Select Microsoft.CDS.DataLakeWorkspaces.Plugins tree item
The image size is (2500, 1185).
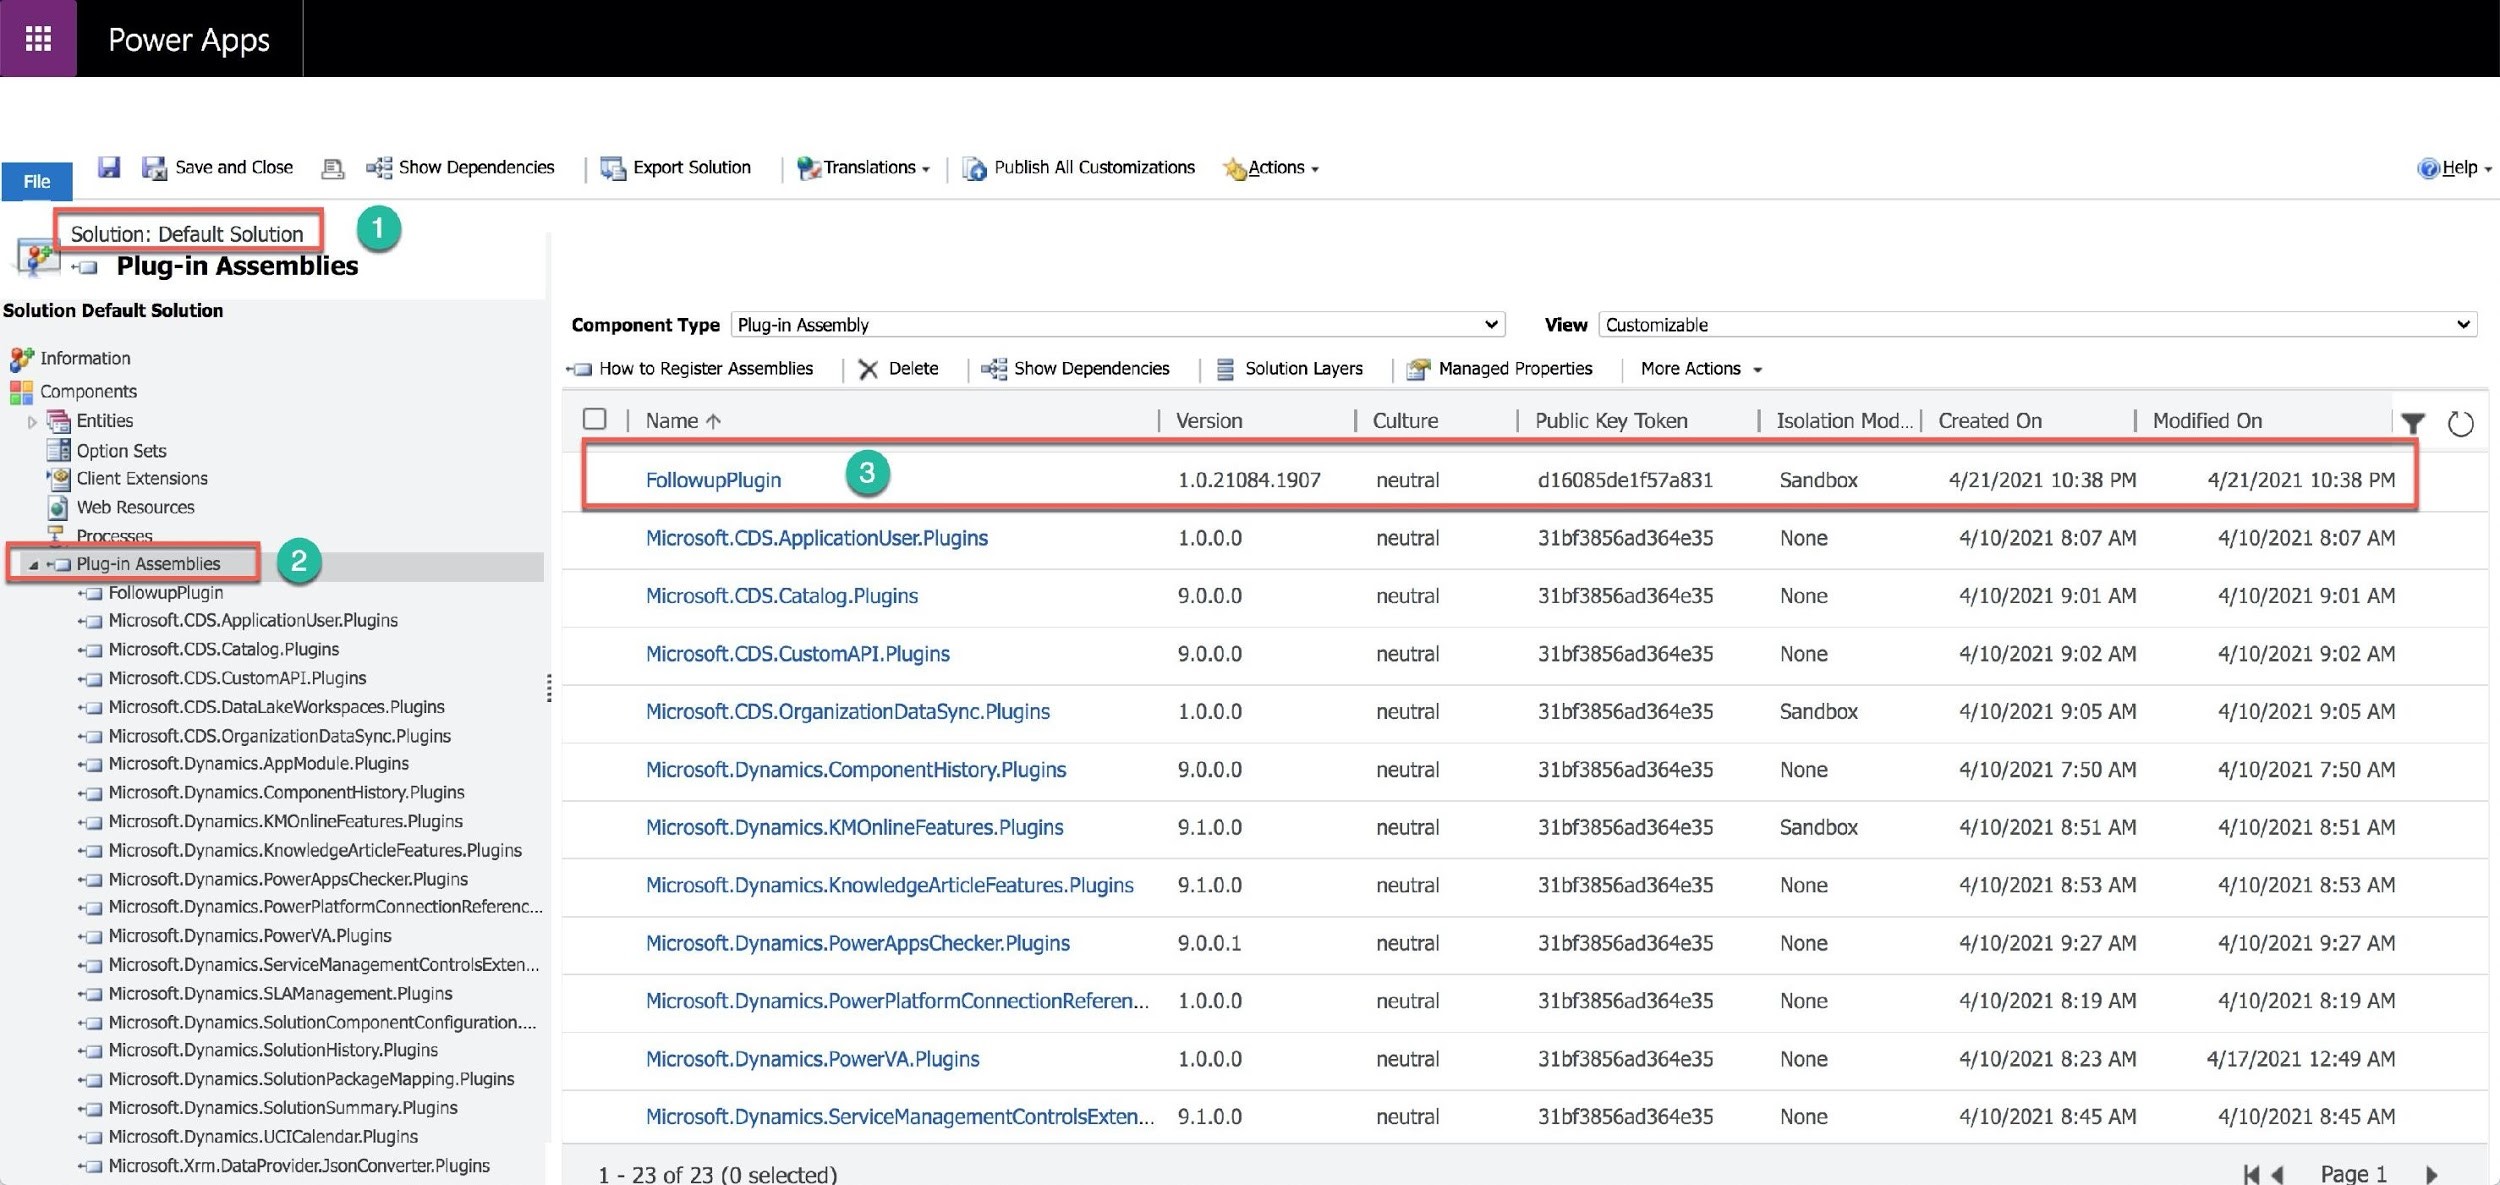276,706
